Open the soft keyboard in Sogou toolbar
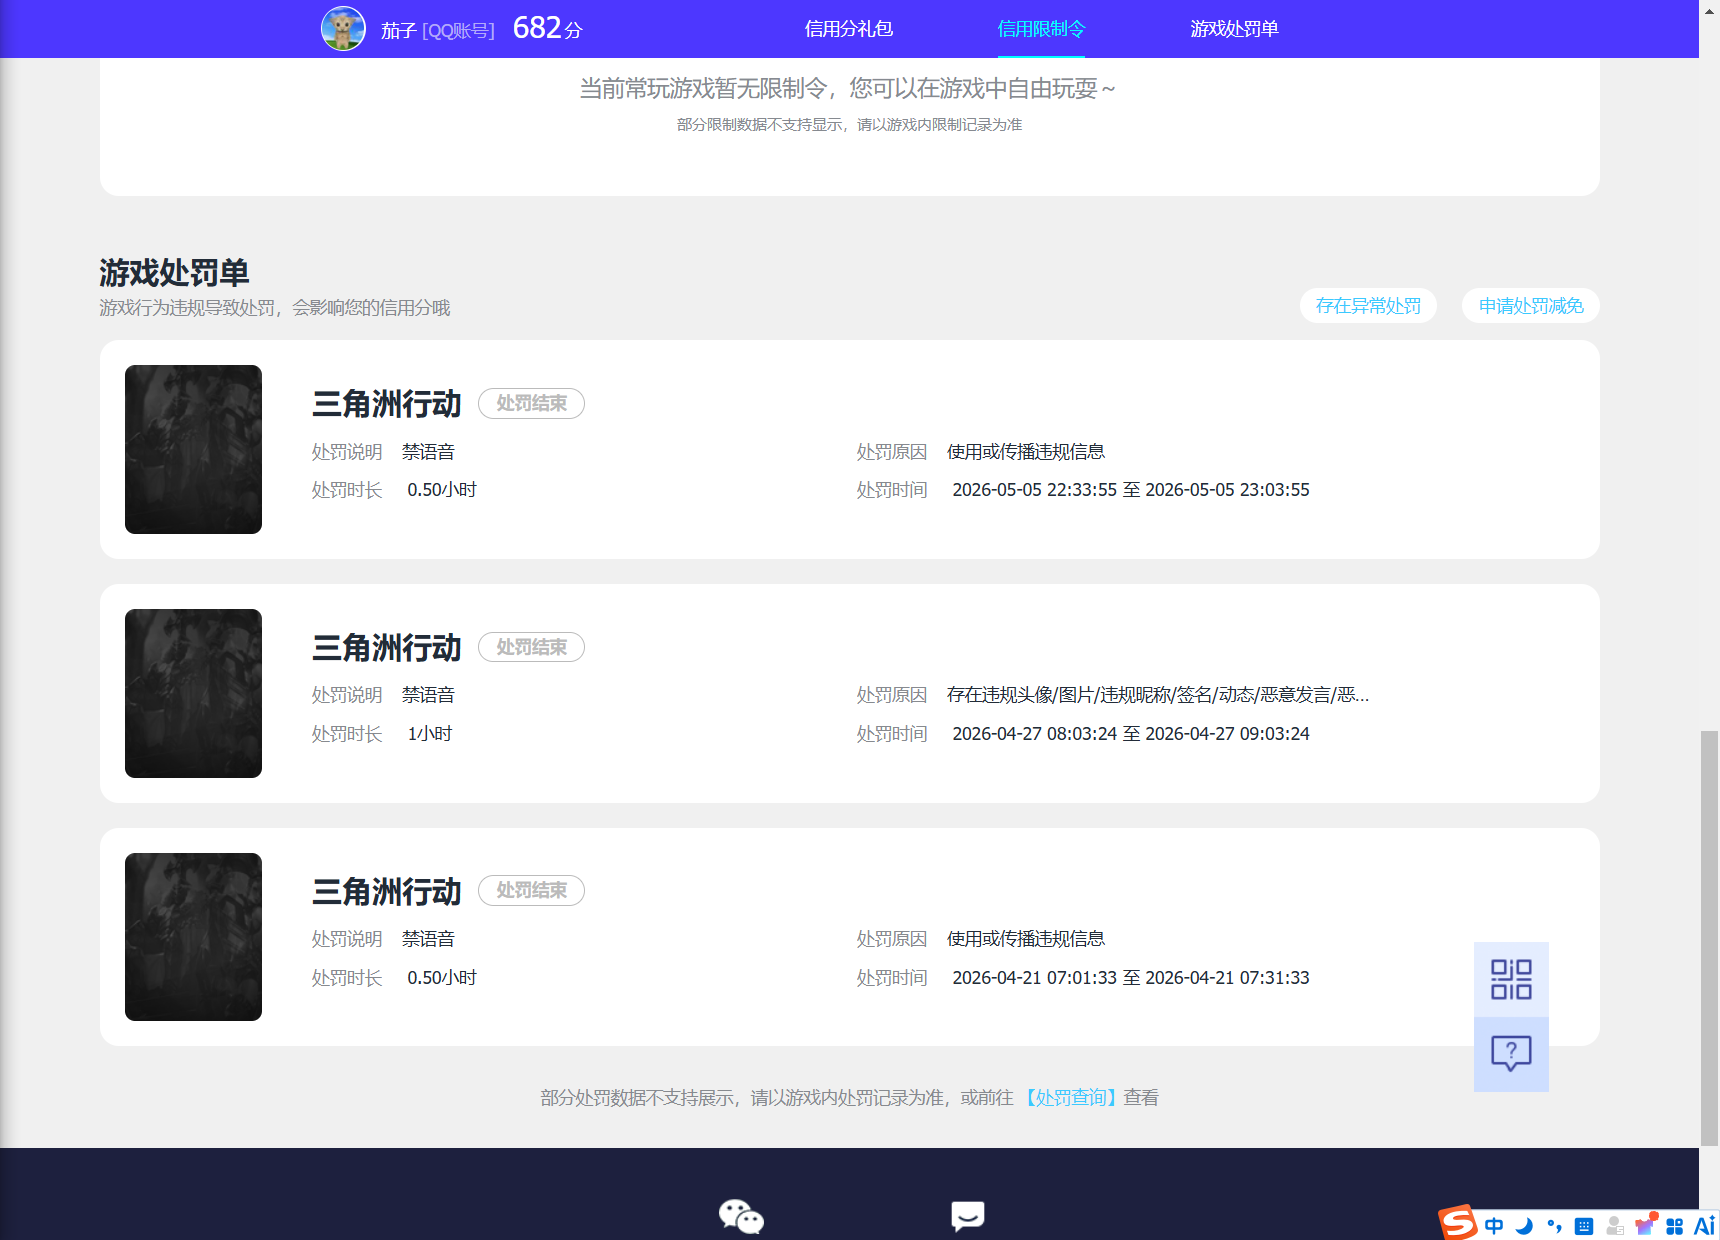The width and height of the screenshot is (1720, 1240). (1584, 1226)
